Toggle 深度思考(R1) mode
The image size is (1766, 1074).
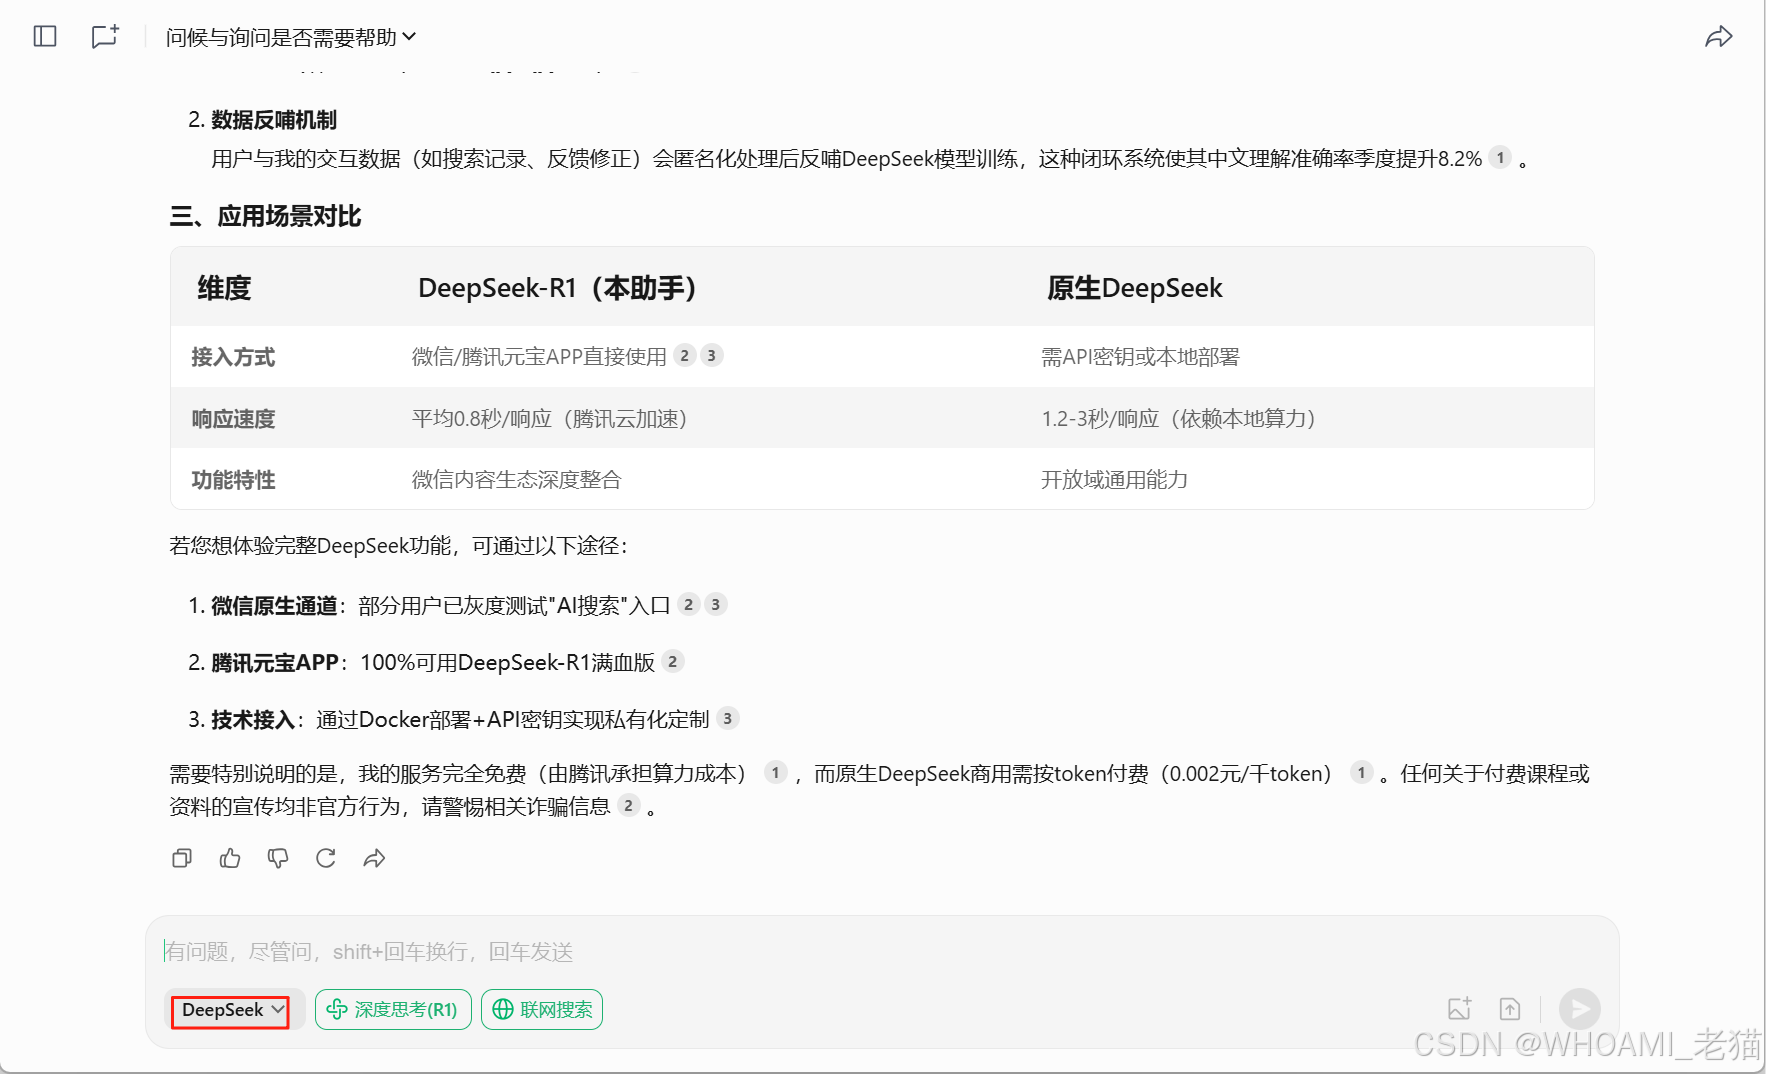pos(393,1010)
